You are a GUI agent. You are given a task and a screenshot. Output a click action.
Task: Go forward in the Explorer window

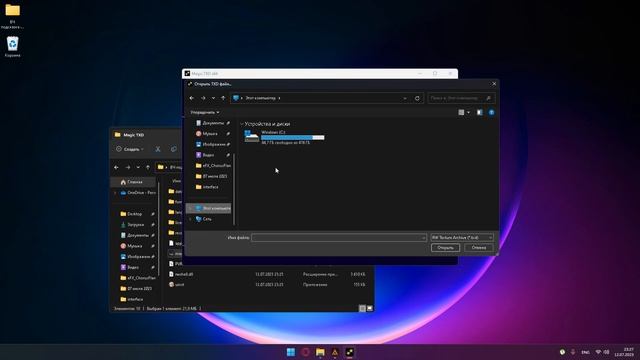click(128, 167)
